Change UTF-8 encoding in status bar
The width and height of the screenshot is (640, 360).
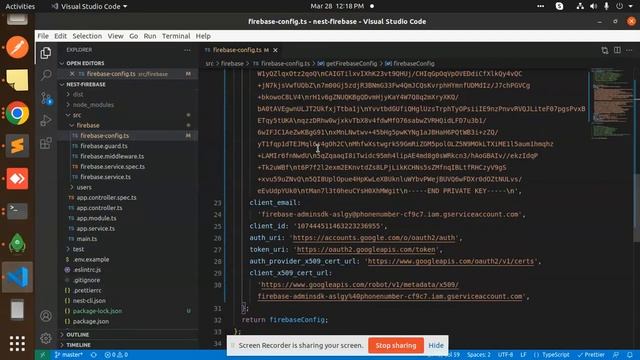505,355
